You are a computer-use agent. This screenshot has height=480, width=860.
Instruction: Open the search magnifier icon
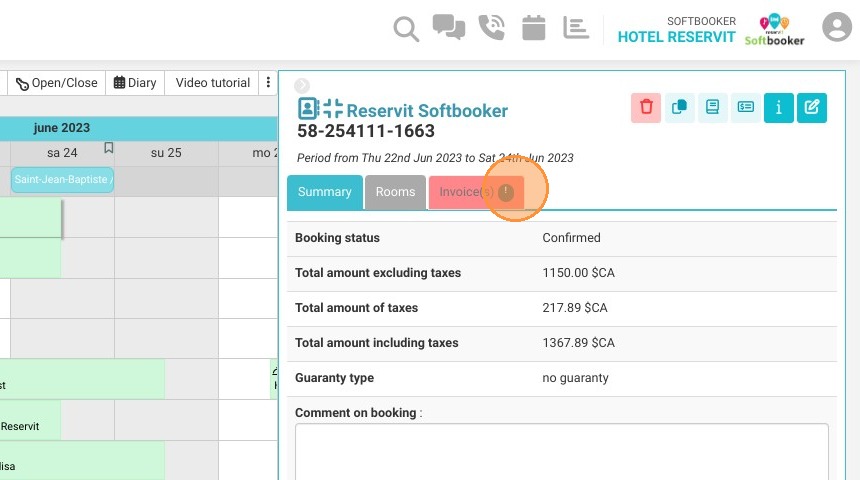[406, 29]
